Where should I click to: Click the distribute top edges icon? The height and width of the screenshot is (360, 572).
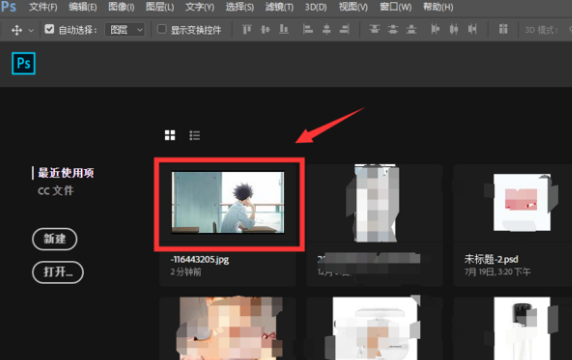tap(374, 29)
